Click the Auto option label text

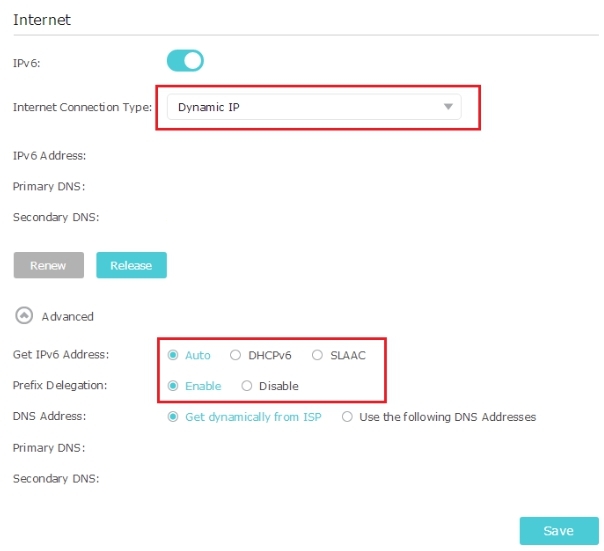coord(198,355)
